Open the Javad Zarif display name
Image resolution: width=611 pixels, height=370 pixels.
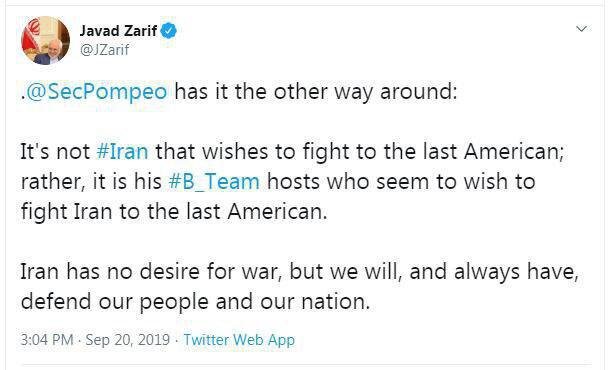pyautogui.click(x=118, y=31)
